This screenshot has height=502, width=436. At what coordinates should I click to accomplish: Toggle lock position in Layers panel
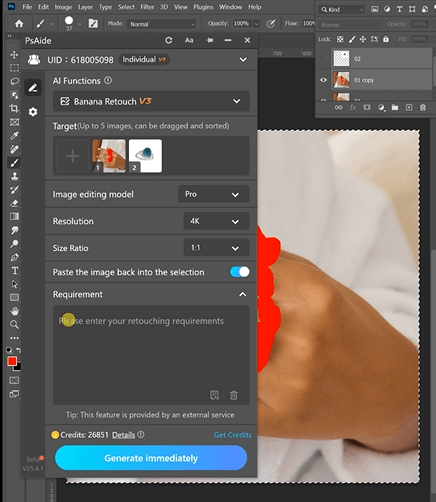(x=363, y=39)
